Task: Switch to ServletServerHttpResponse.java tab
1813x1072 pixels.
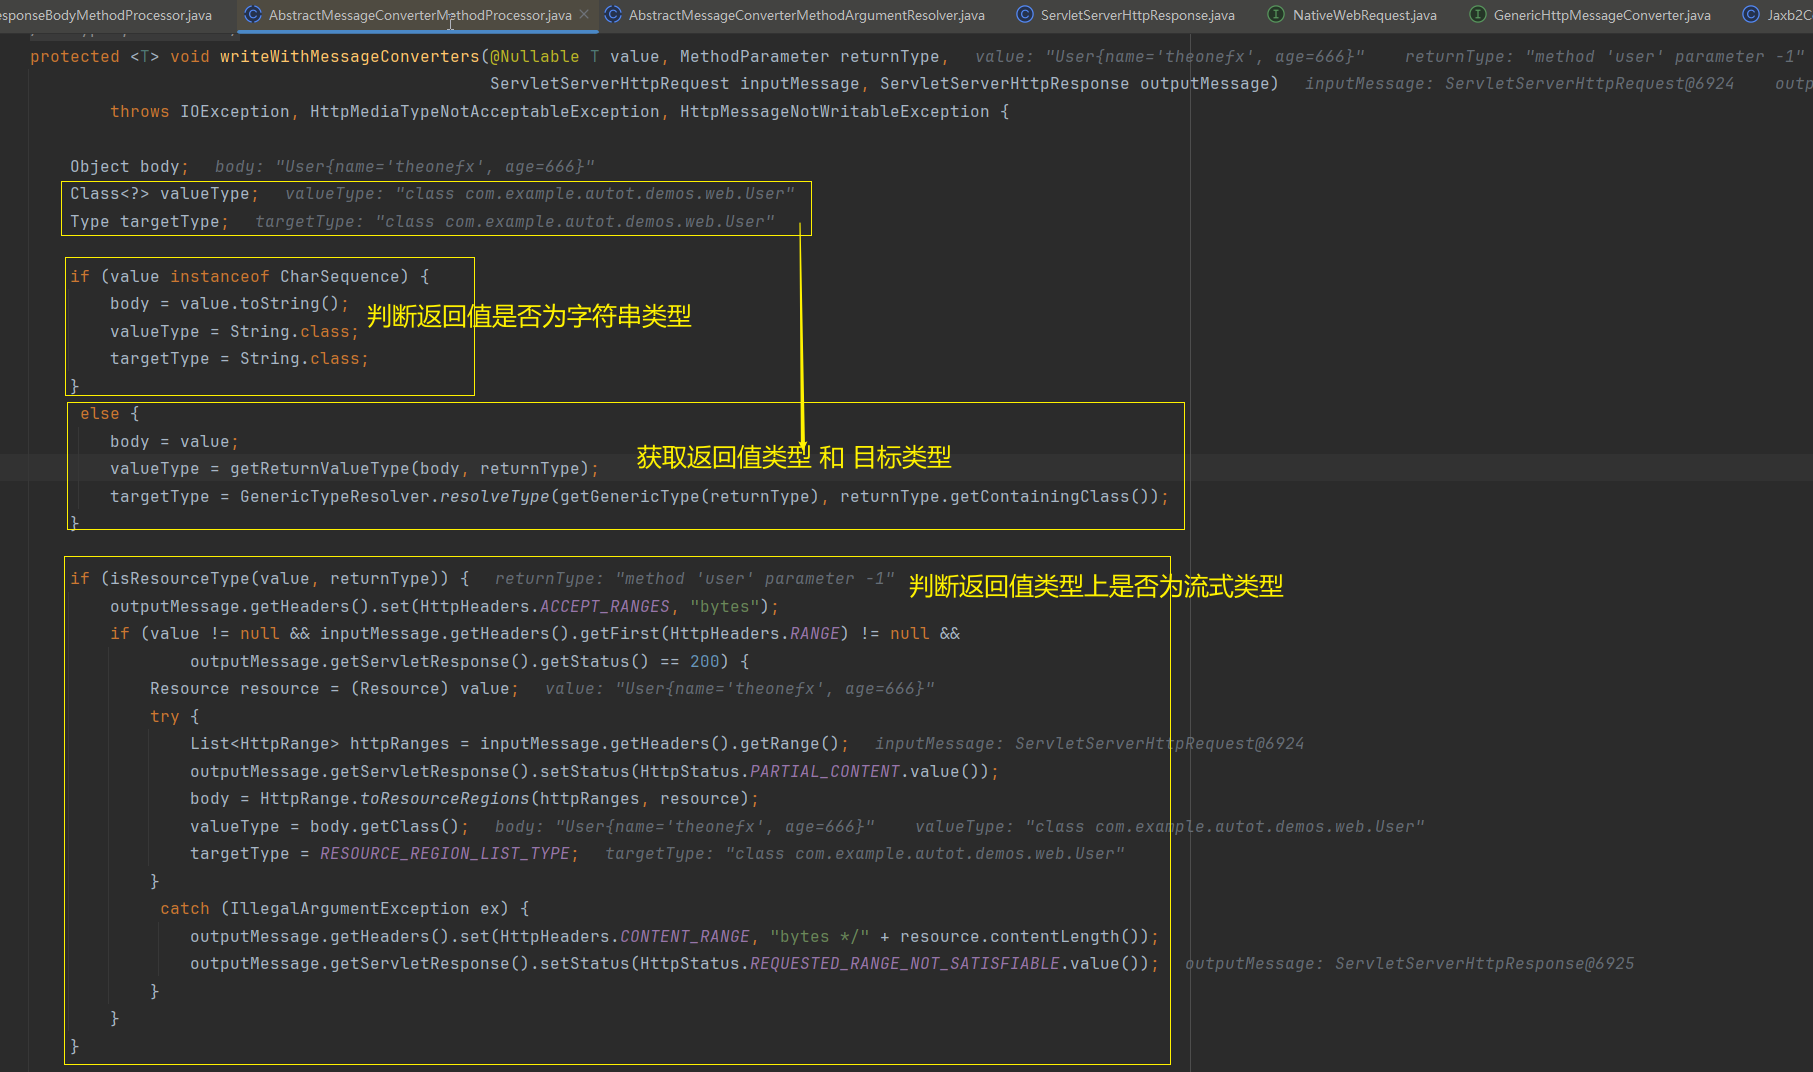Action: coord(1137,15)
